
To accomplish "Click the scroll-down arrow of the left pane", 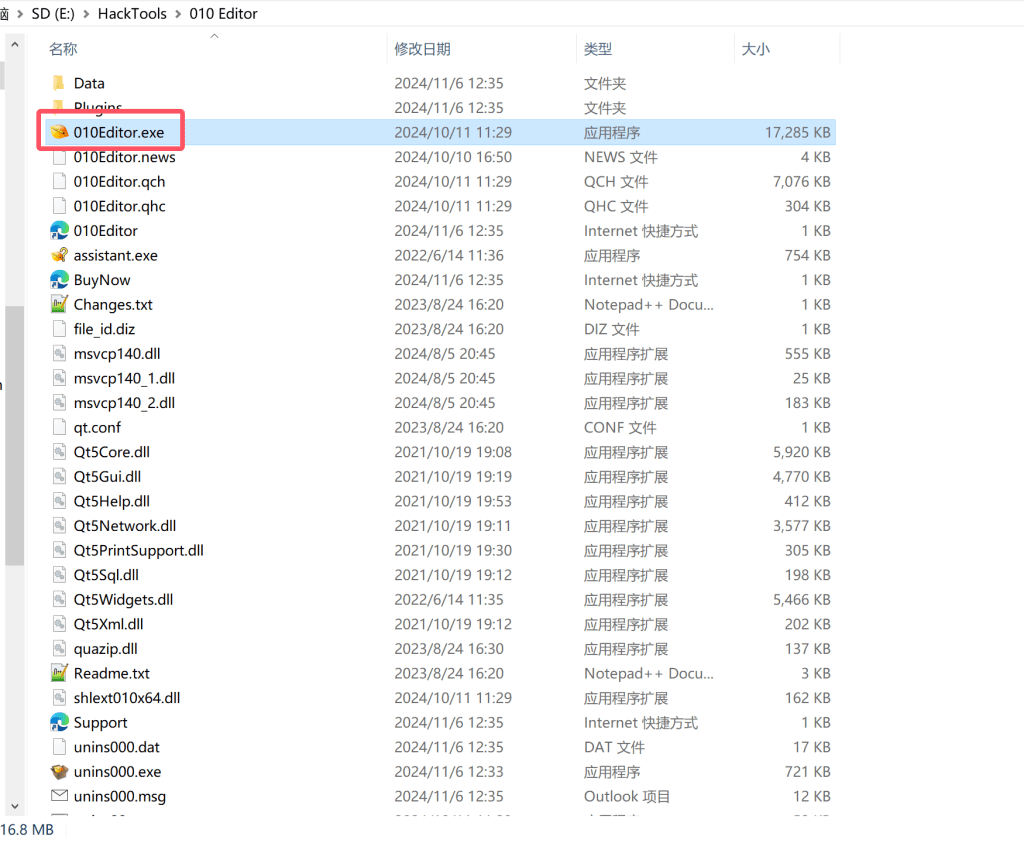I will pyautogui.click(x=14, y=806).
